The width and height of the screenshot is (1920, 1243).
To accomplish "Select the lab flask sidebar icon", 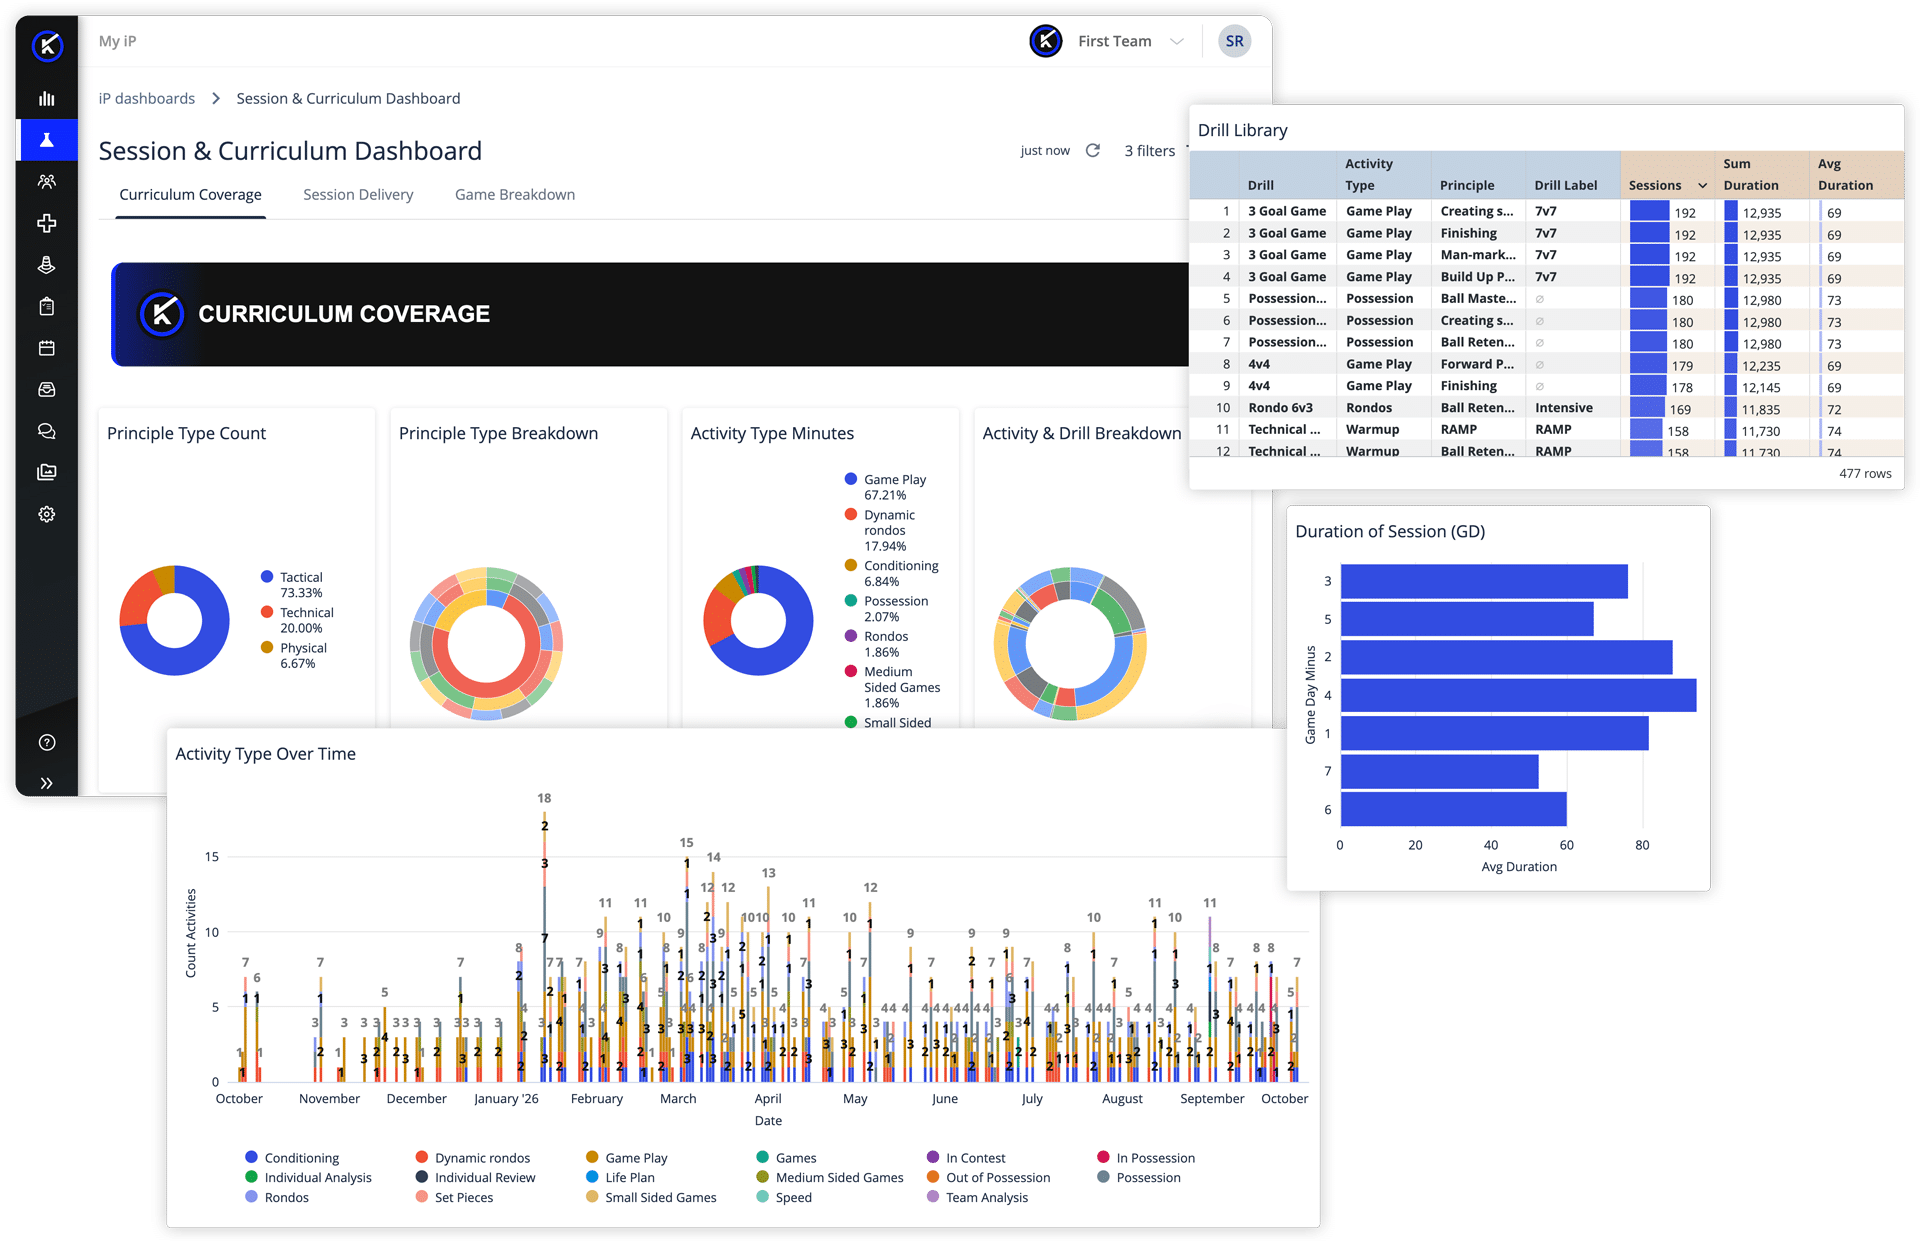I will (x=46, y=140).
